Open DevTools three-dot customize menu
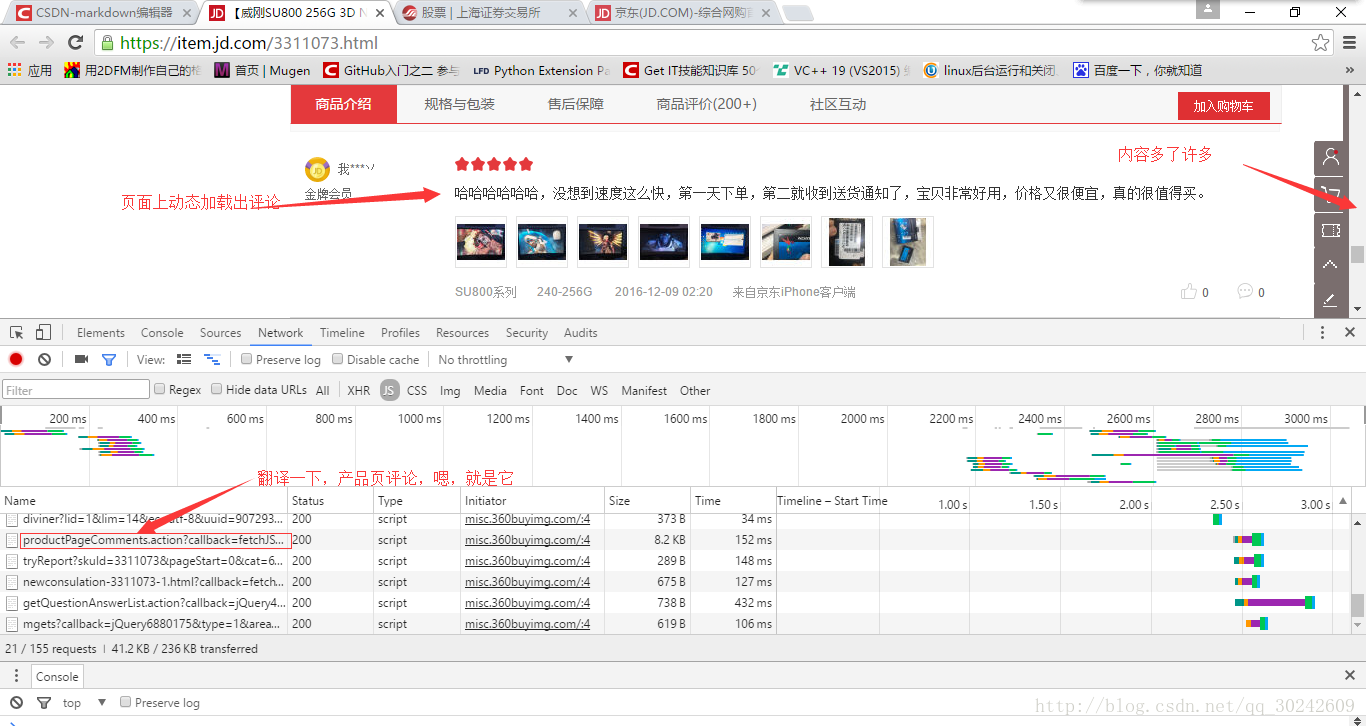 [x=1322, y=332]
